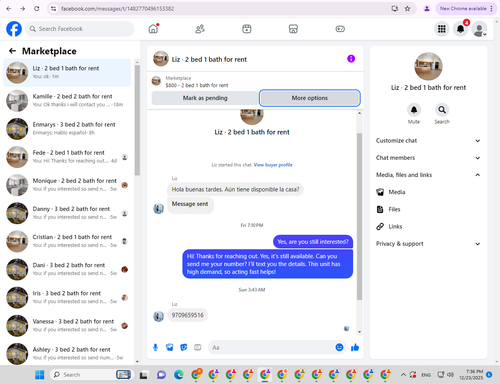Attach a file with the photo icon

(170, 348)
